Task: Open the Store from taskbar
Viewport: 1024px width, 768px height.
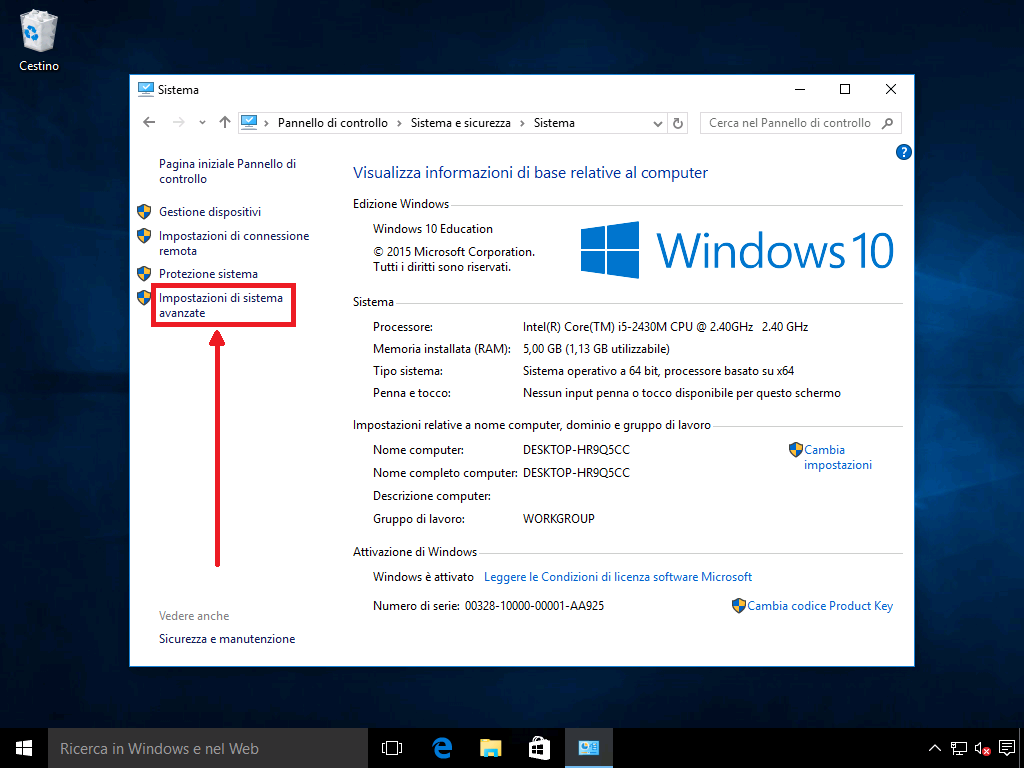Action: tap(539, 748)
